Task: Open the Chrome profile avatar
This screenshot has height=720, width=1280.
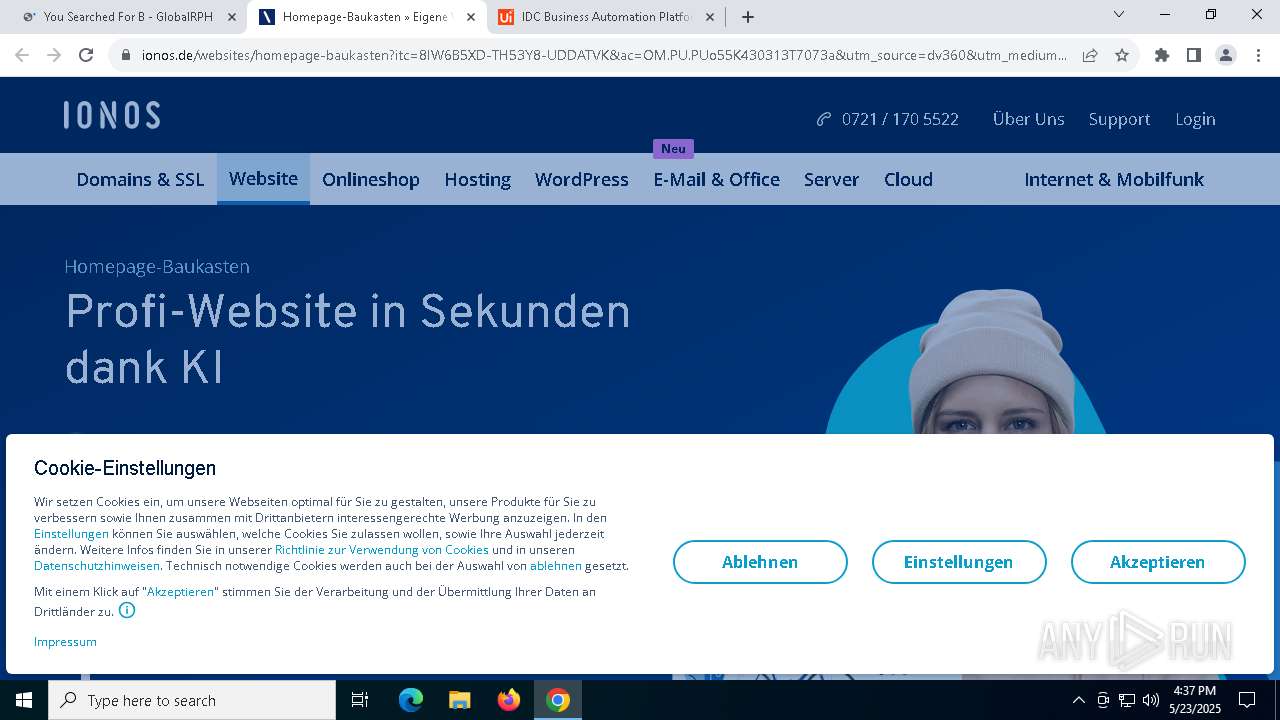Action: click(x=1226, y=55)
